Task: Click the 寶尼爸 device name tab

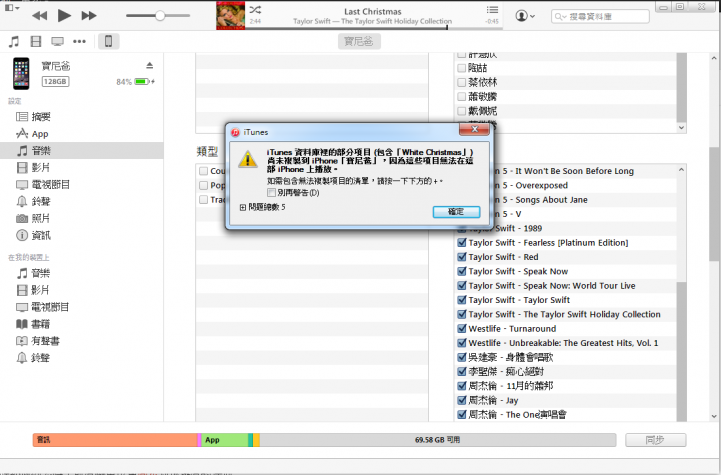Action: pyautogui.click(x=359, y=41)
